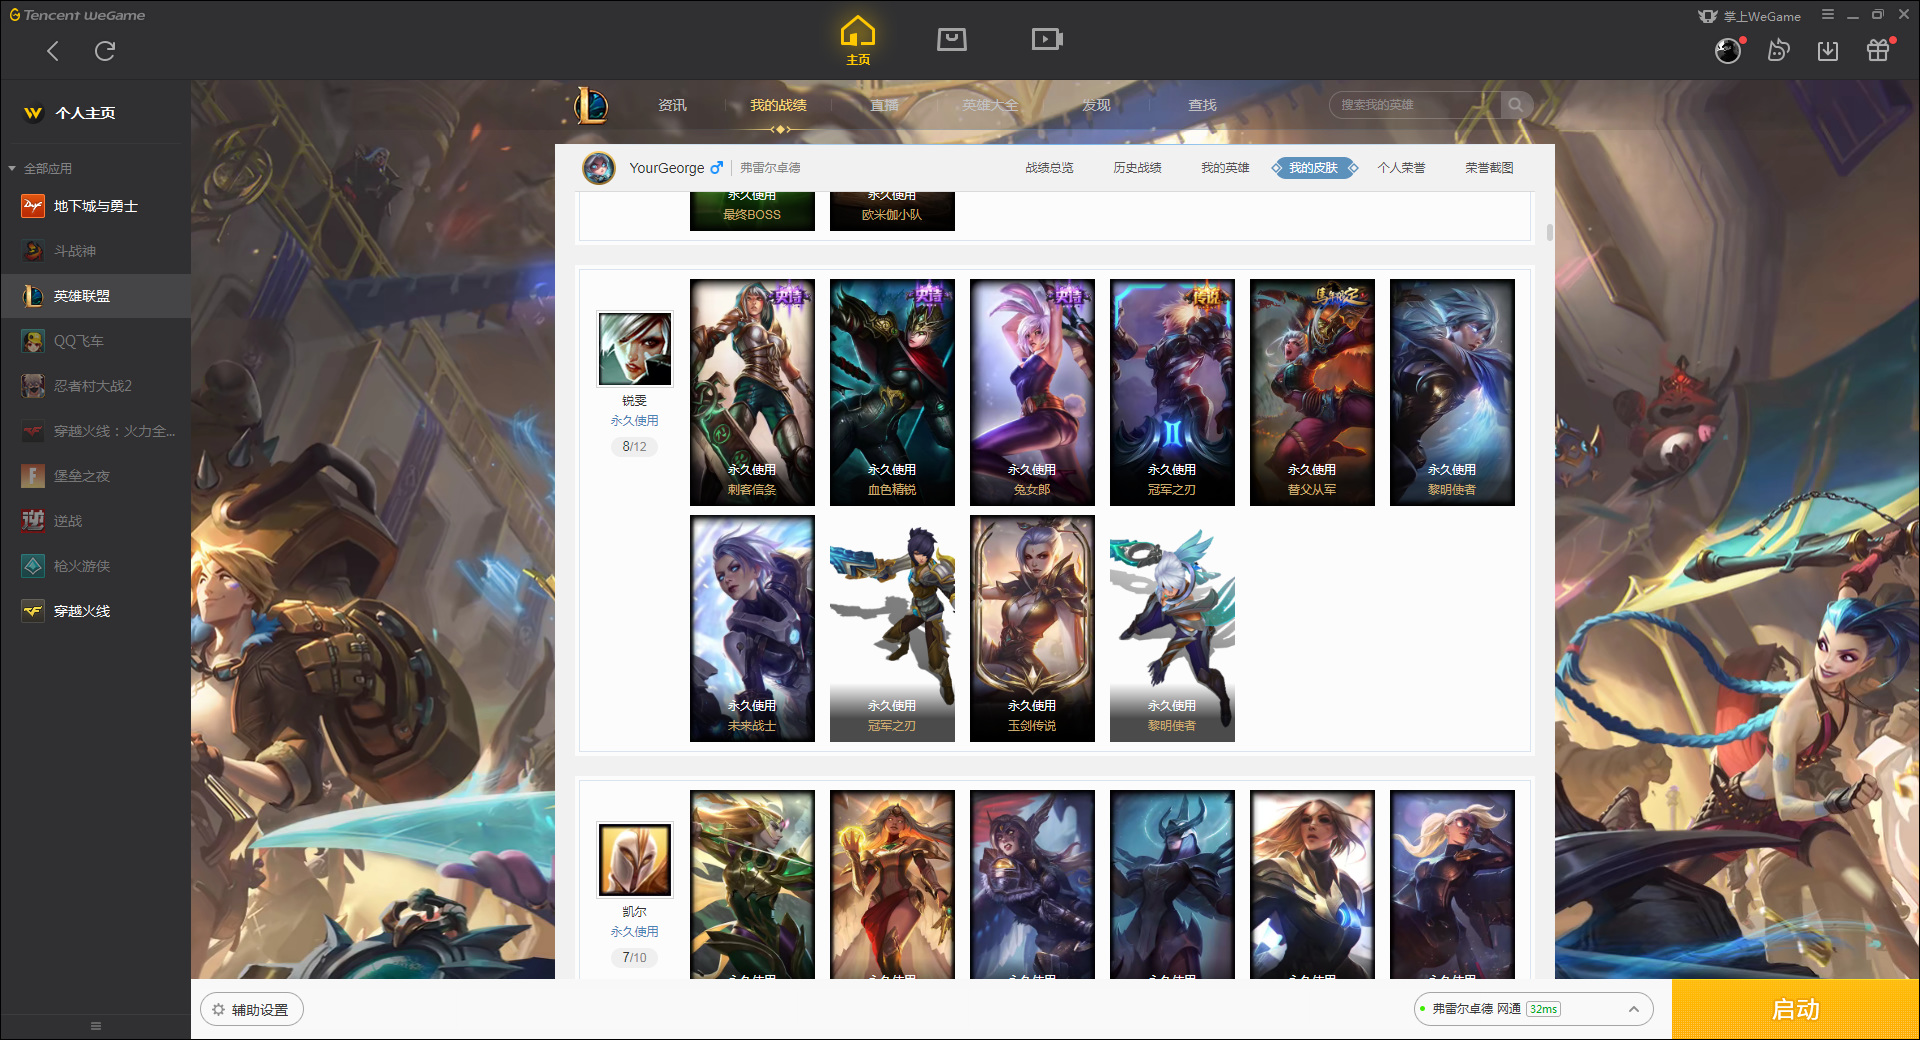Click the League of Legends logo icon
The width and height of the screenshot is (1920, 1040).
[591, 105]
